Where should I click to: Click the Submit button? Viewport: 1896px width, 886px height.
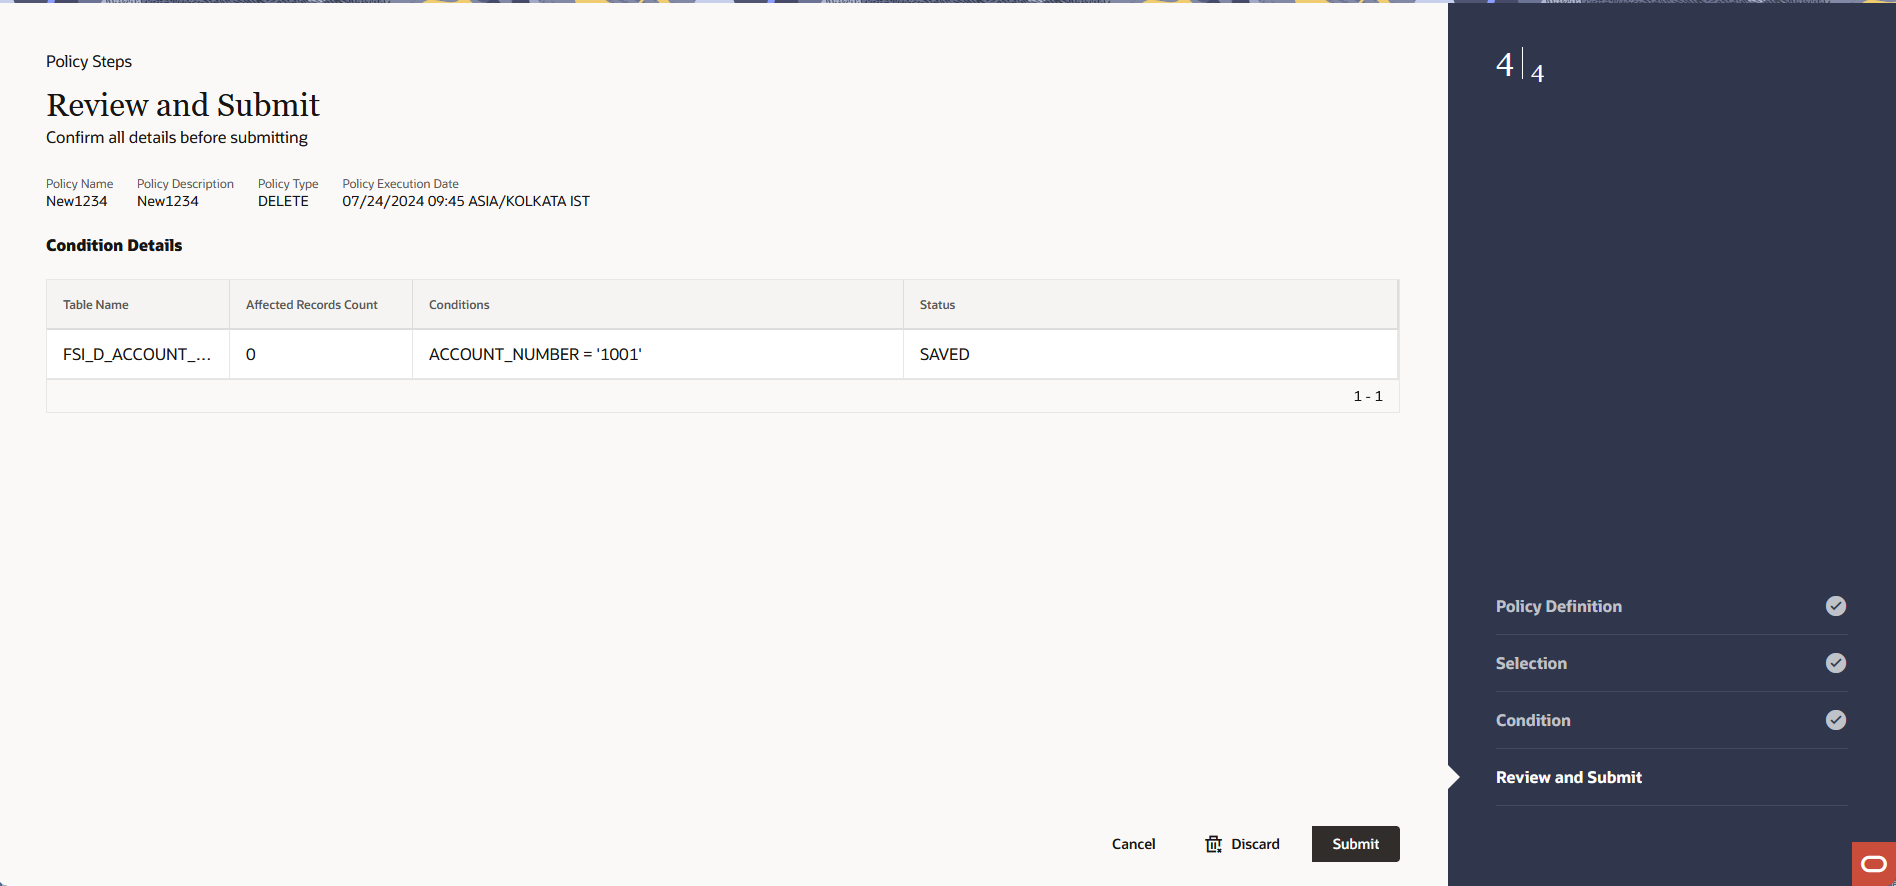pos(1355,844)
